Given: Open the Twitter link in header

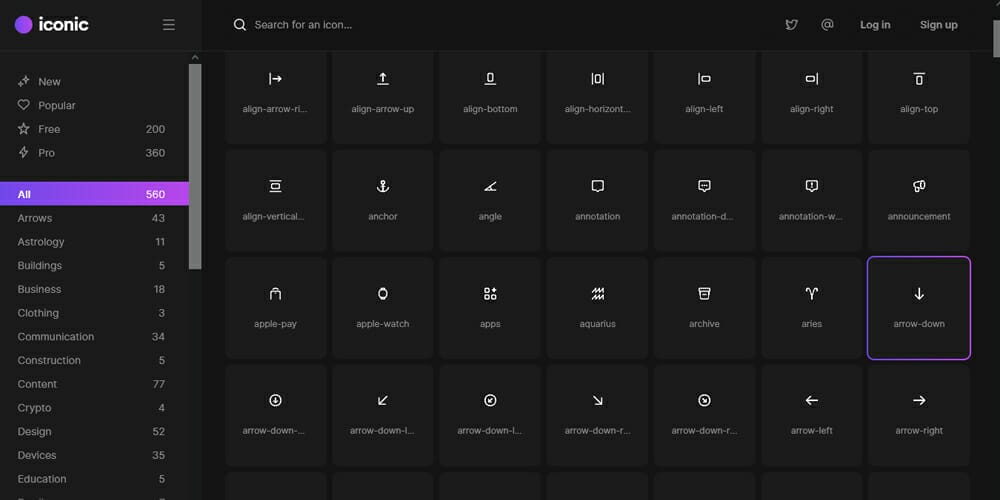Looking at the screenshot, I should pyautogui.click(x=791, y=25).
